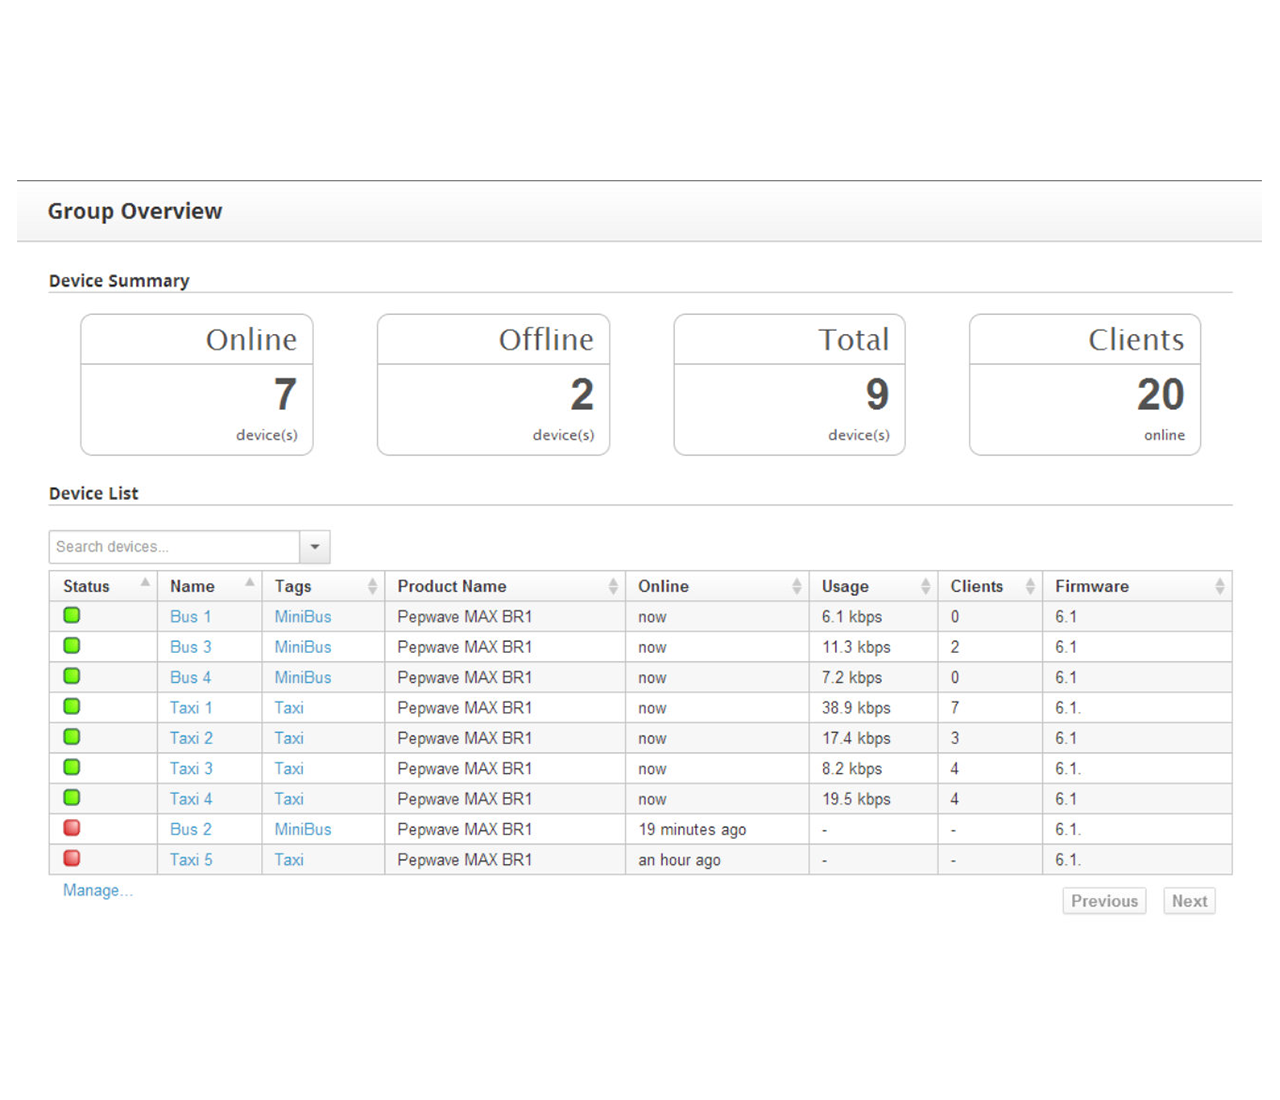
Task: Sort by the Tags column header
Action: [323, 586]
